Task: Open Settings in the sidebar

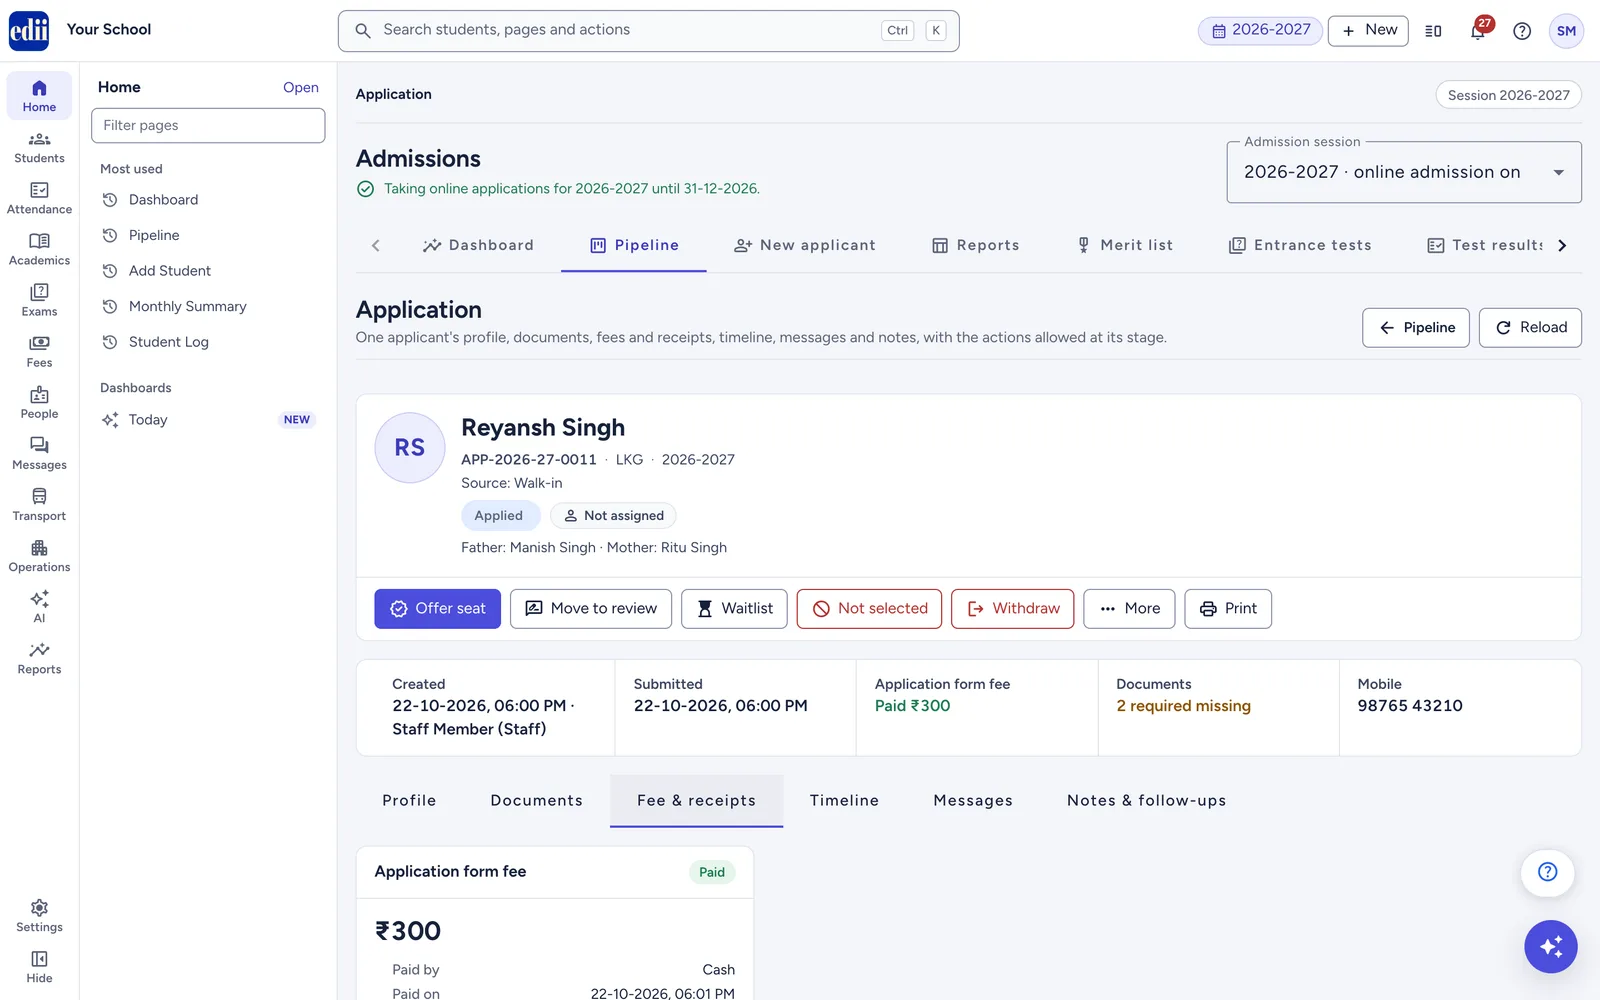Action: click(x=39, y=915)
